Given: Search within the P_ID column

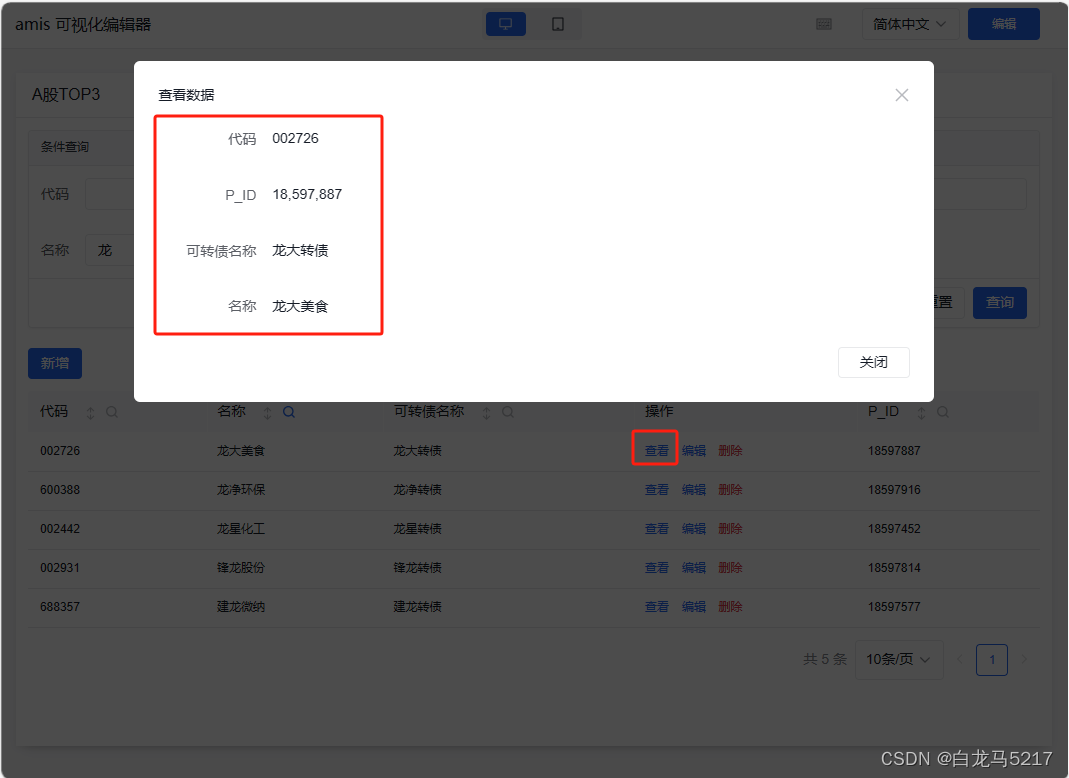Looking at the screenshot, I should point(943,412).
